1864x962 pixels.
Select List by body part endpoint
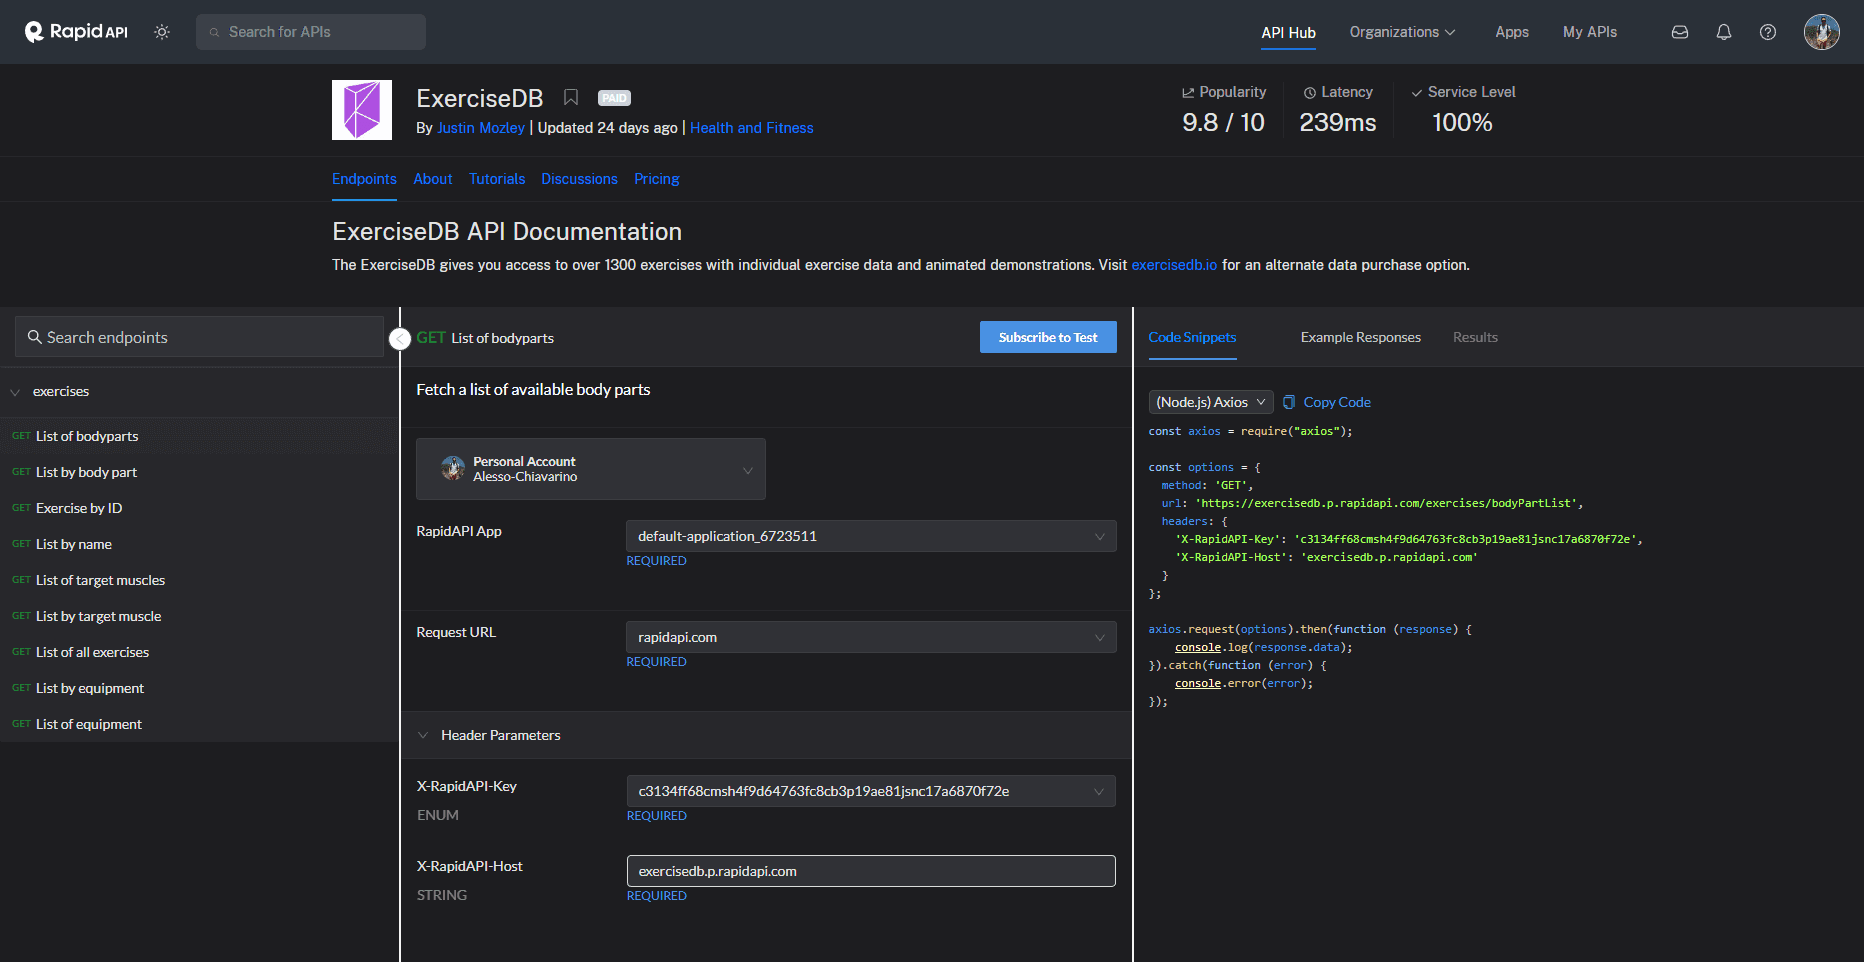click(x=199, y=472)
